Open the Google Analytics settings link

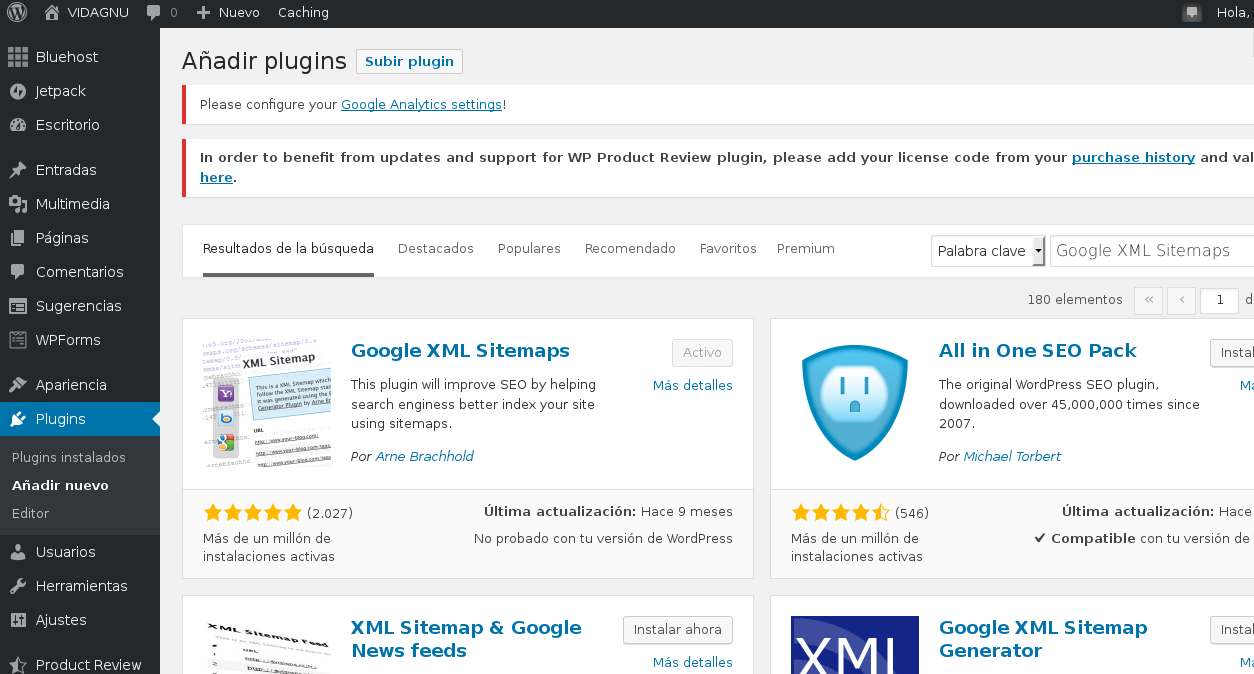[x=421, y=104]
